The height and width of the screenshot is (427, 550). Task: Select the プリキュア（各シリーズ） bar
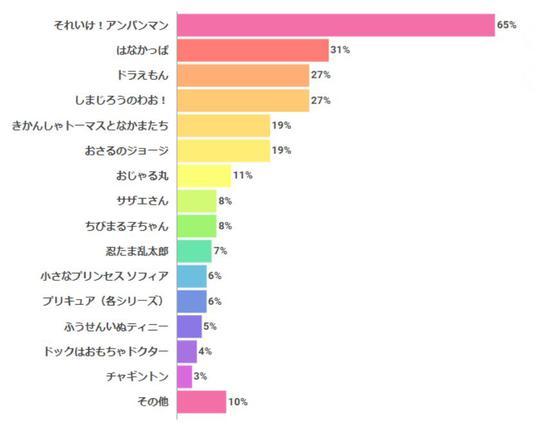click(x=192, y=301)
